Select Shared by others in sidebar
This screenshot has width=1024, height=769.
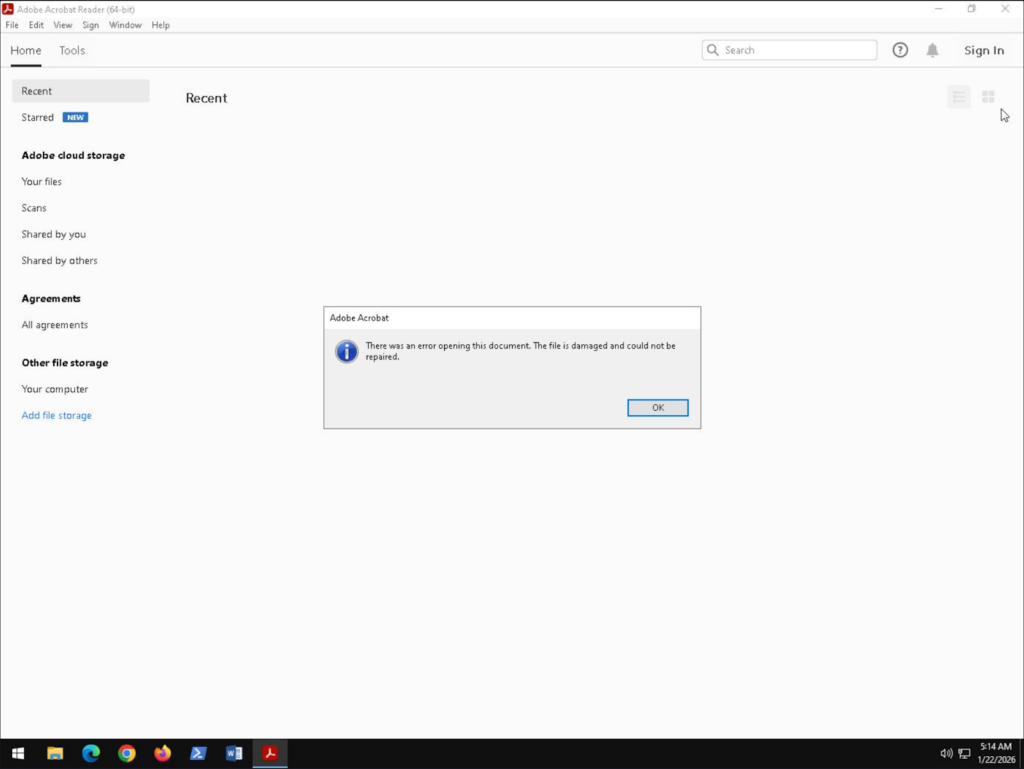click(x=60, y=260)
